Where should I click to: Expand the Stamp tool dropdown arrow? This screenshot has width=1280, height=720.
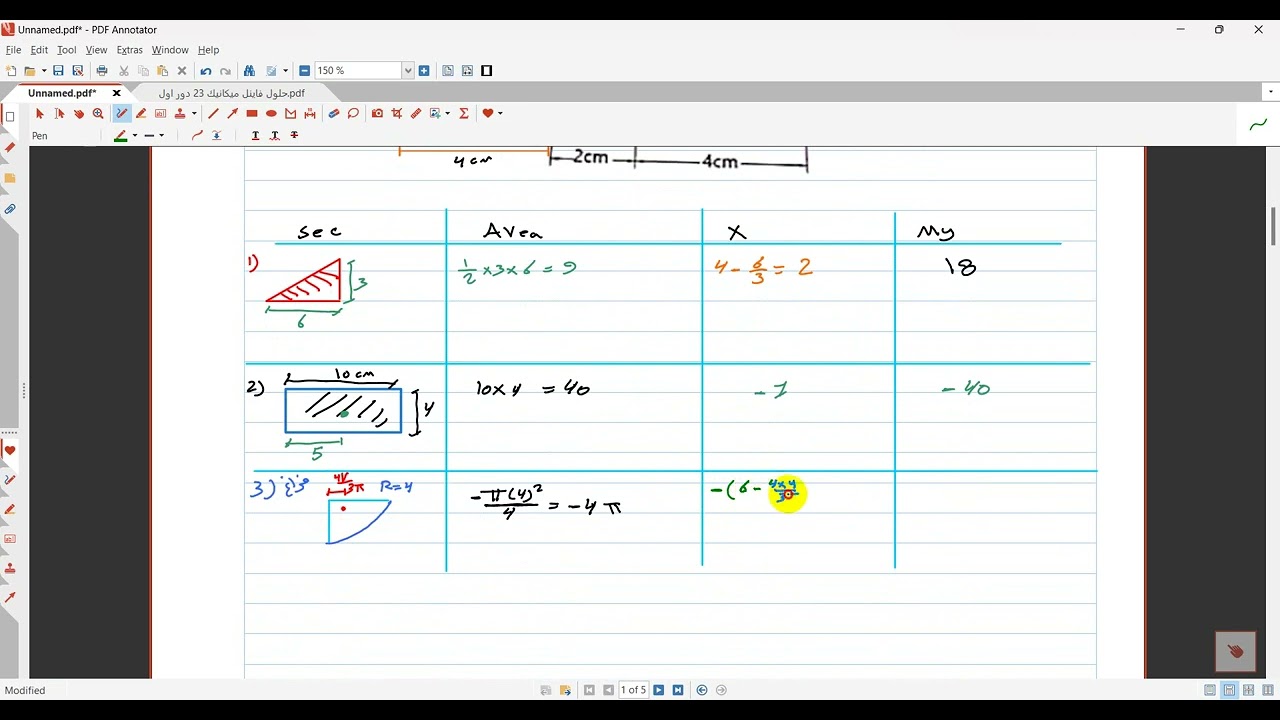(x=194, y=113)
